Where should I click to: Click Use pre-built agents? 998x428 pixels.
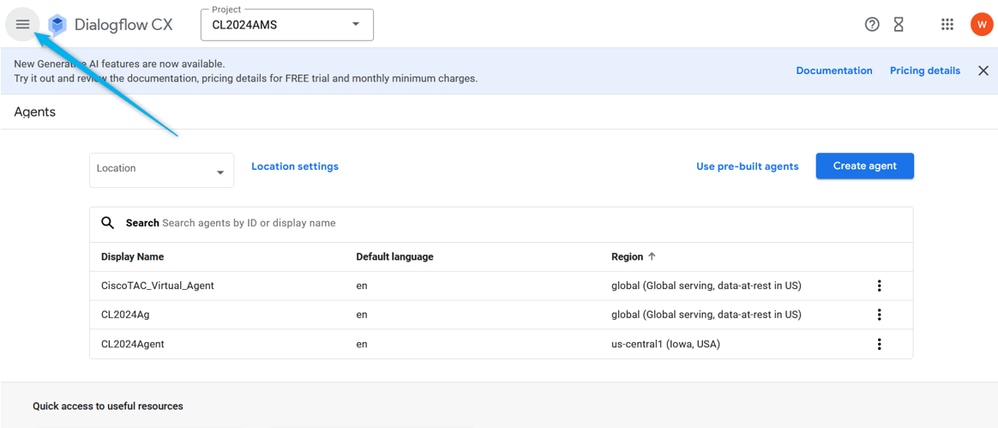pos(747,166)
